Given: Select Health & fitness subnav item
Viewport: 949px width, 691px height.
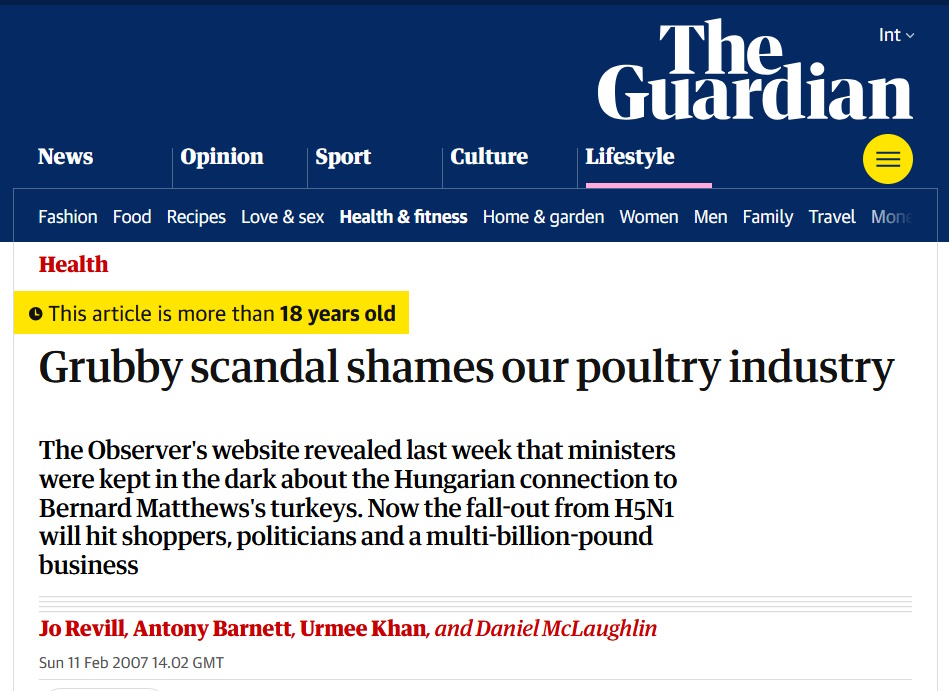Looking at the screenshot, I should click(x=404, y=217).
